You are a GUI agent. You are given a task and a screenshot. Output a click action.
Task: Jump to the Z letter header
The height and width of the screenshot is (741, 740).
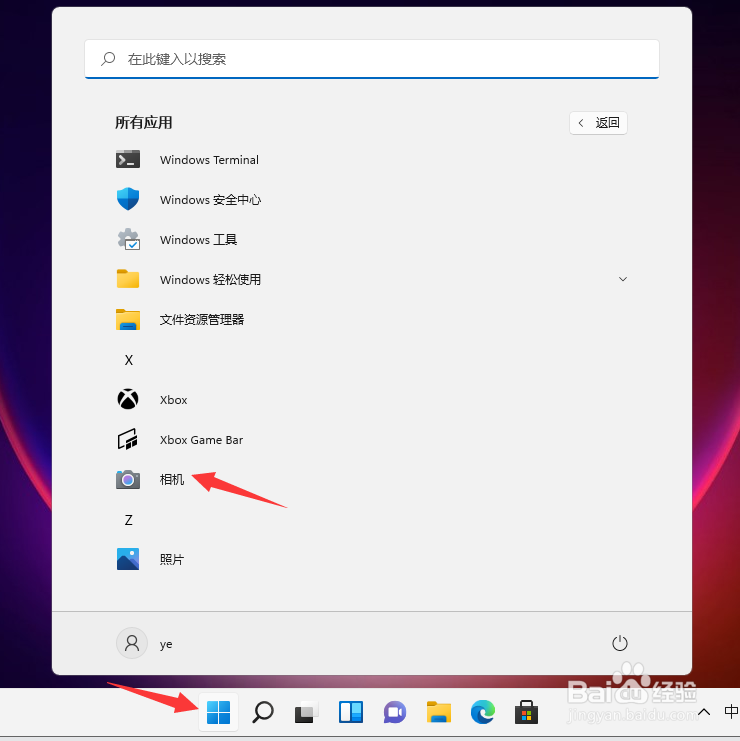coord(129,520)
